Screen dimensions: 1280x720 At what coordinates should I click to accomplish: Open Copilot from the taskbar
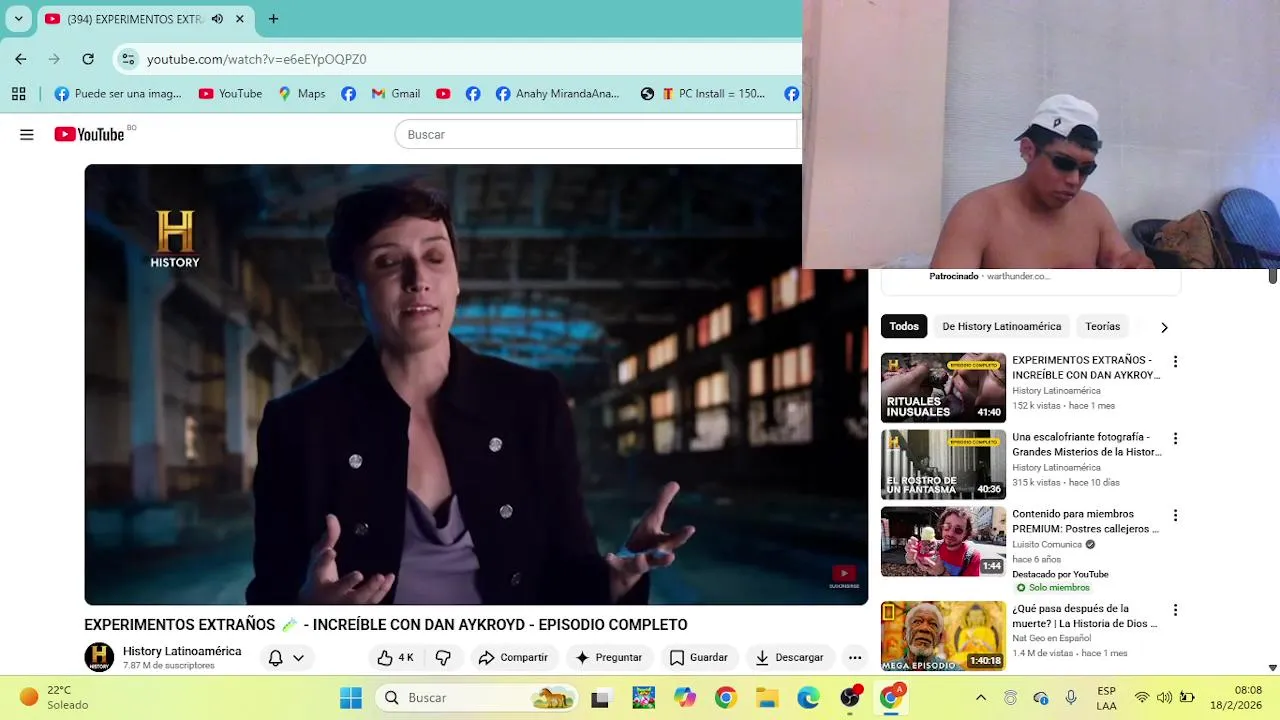684,697
